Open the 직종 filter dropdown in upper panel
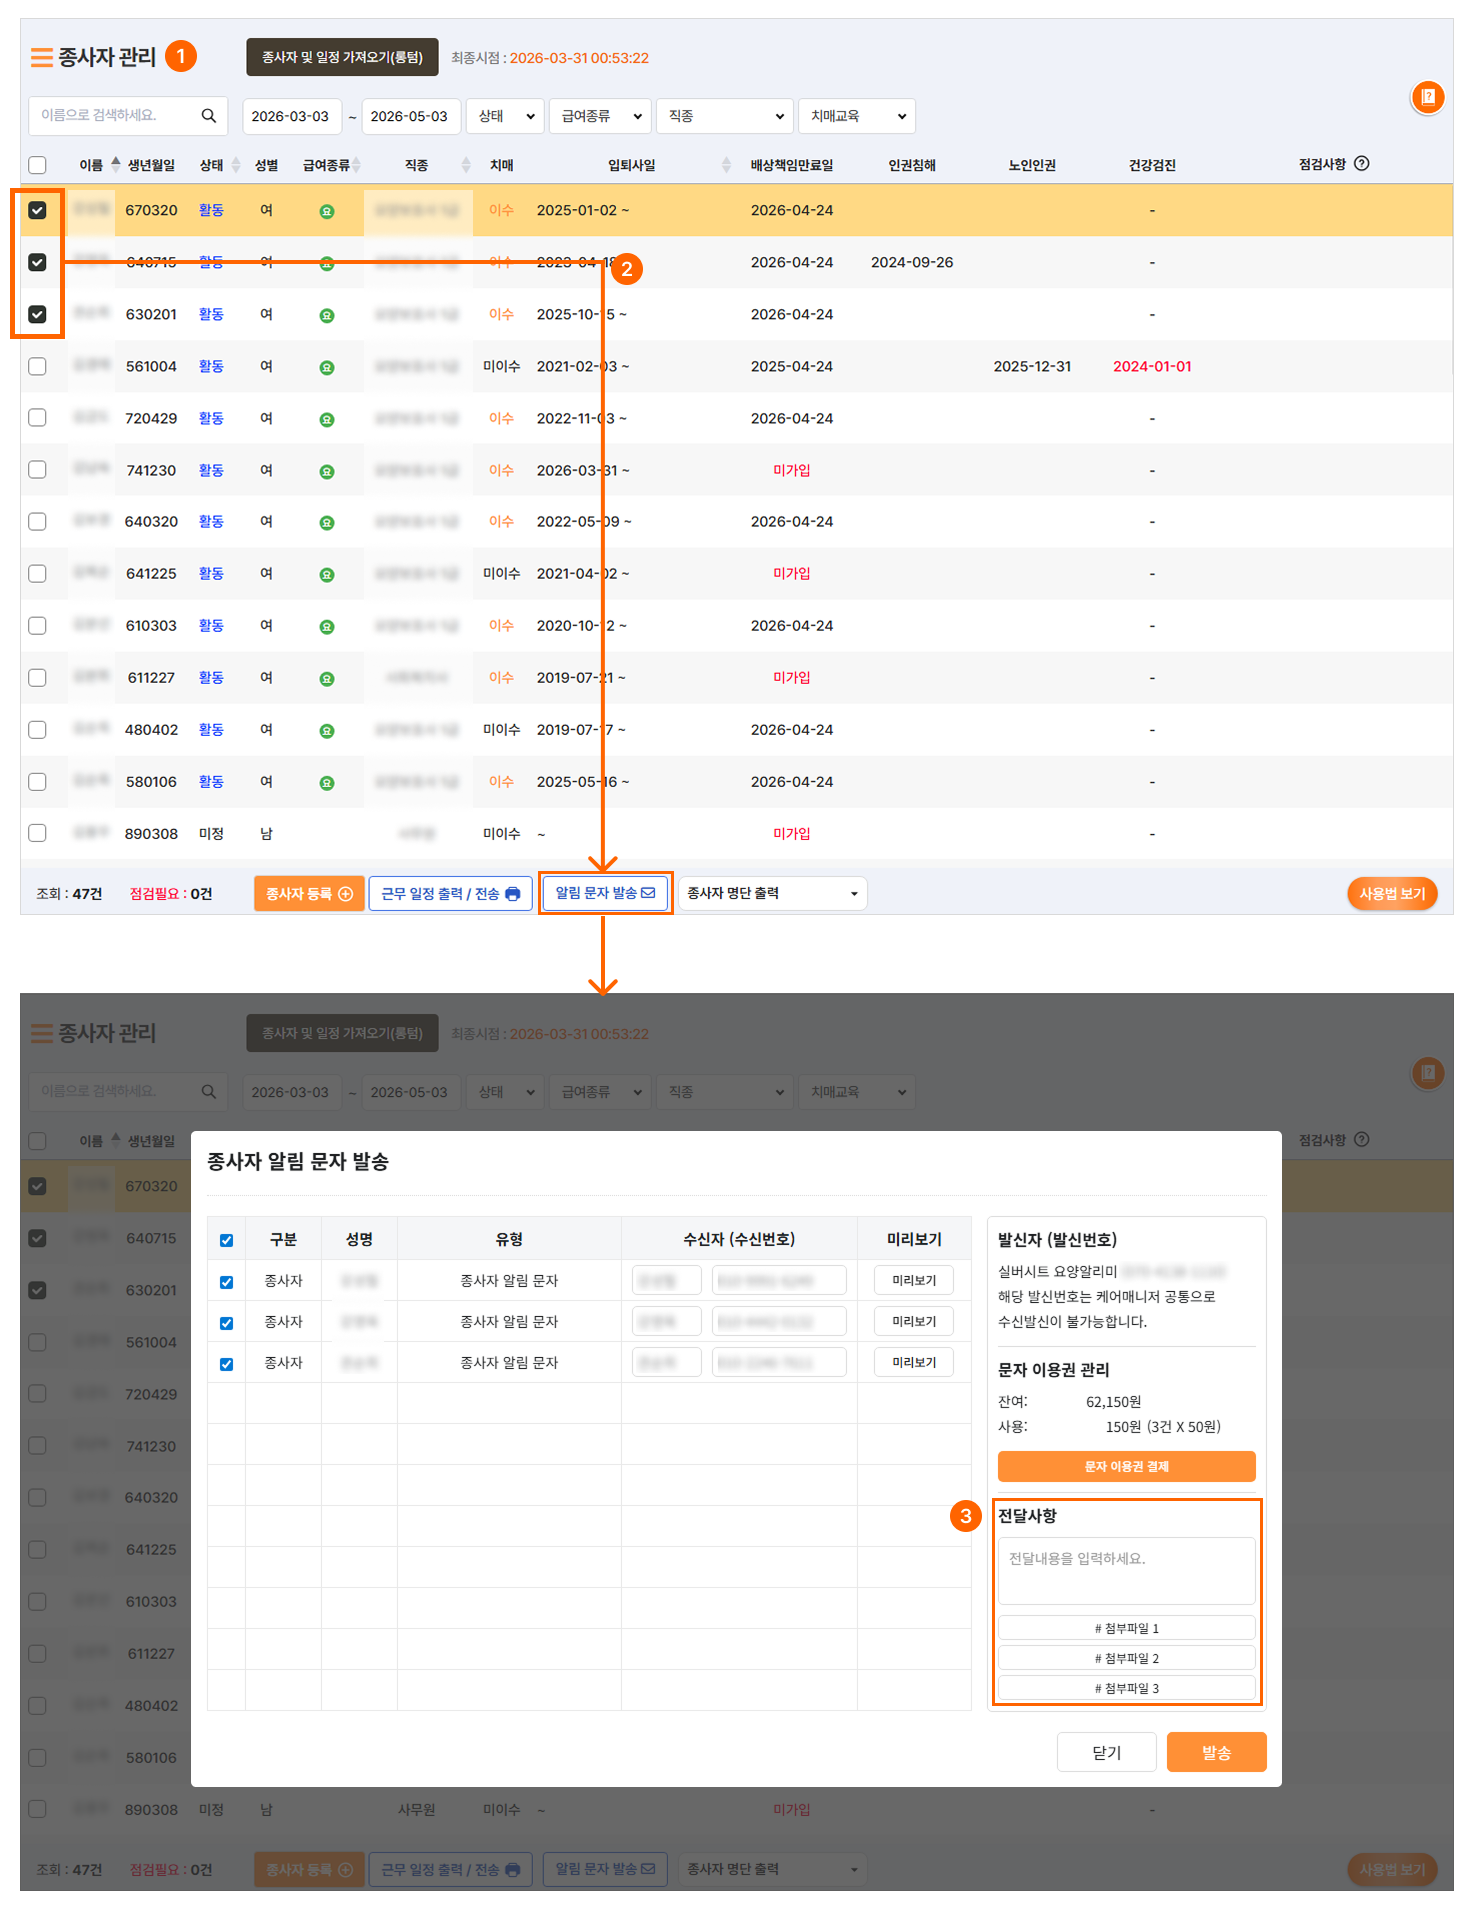1474x1909 pixels. (725, 116)
